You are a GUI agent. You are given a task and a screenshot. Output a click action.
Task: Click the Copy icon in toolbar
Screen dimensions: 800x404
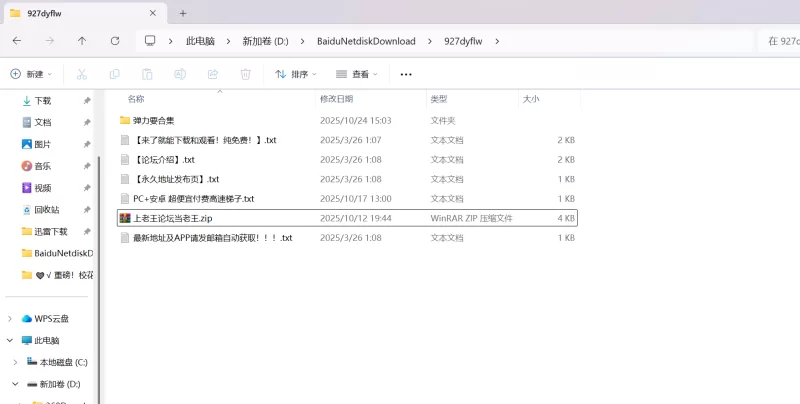pos(115,74)
